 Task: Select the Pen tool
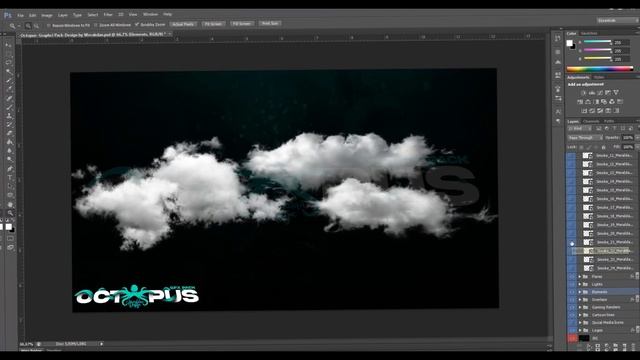point(9,169)
